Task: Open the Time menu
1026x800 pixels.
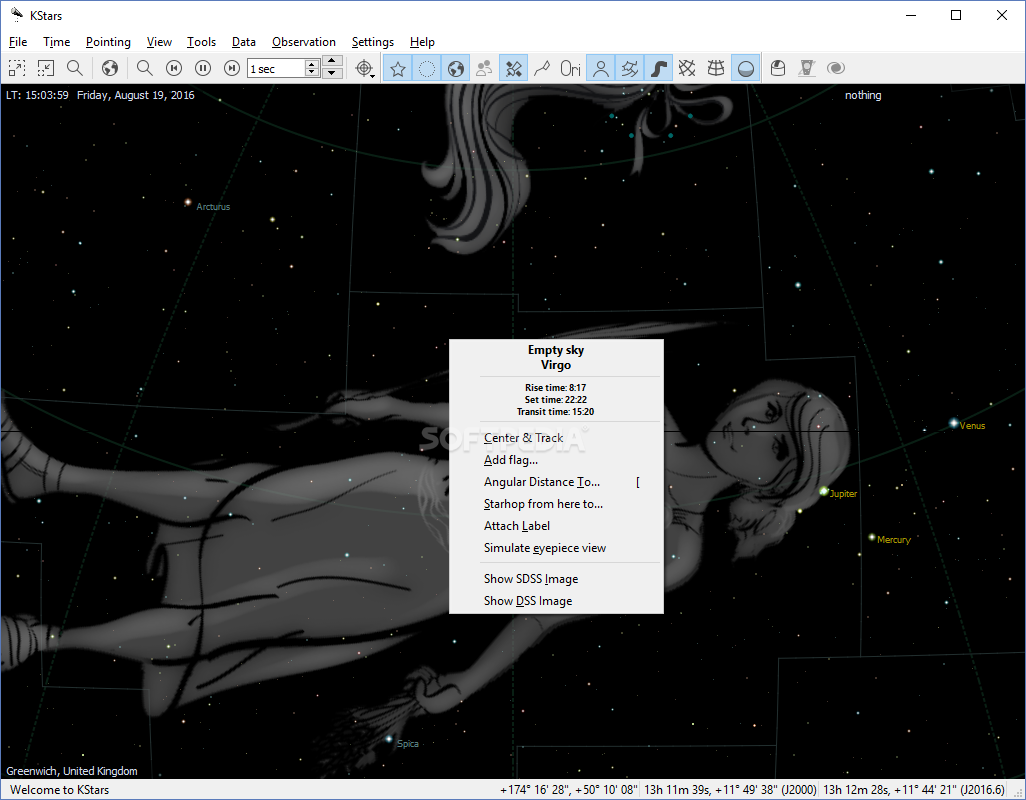Action: 56,42
